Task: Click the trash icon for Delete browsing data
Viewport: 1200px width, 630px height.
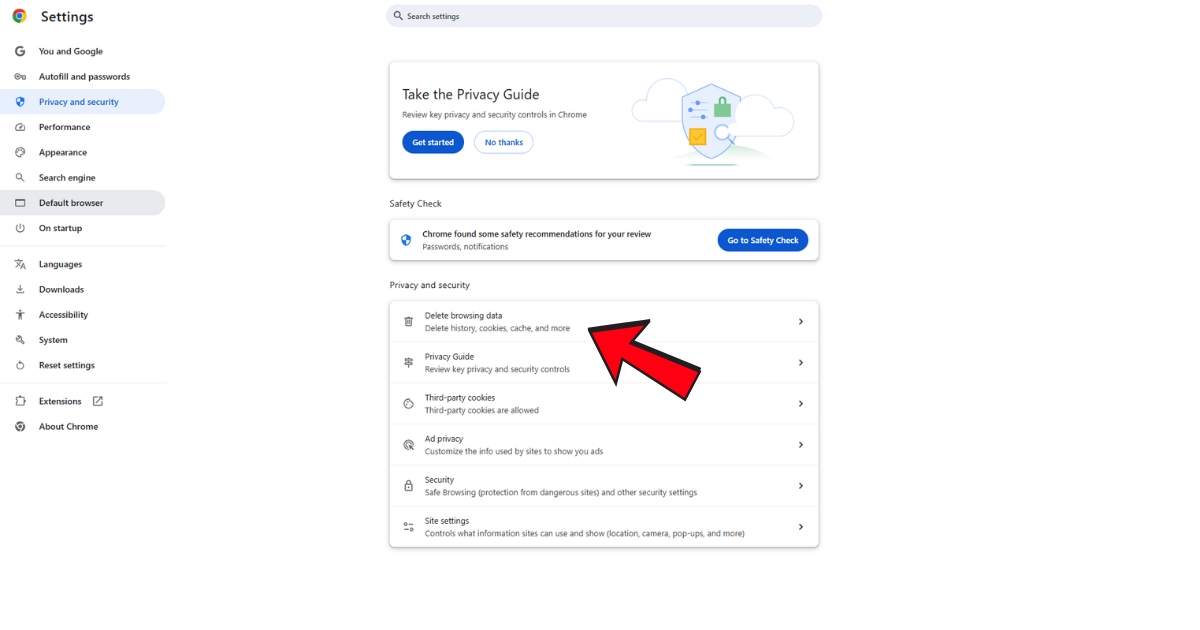Action: click(x=408, y=322)
